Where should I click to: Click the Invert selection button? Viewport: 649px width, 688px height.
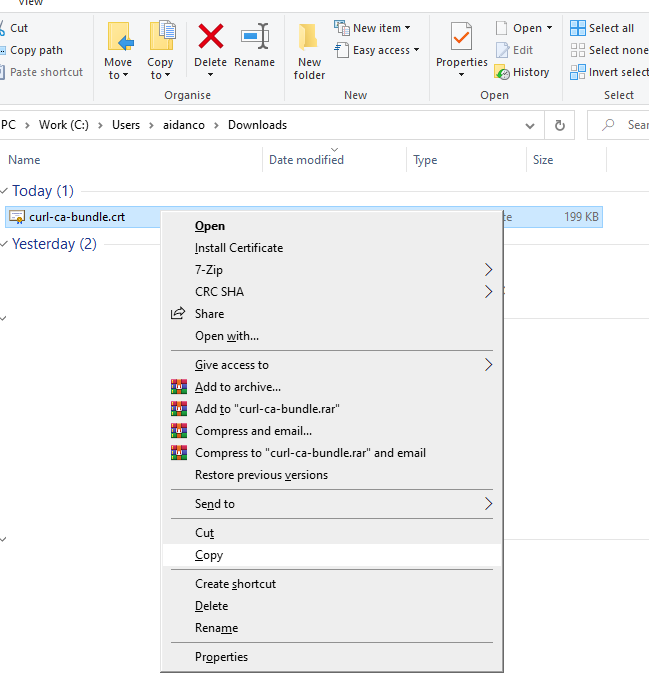click(610, 72)
